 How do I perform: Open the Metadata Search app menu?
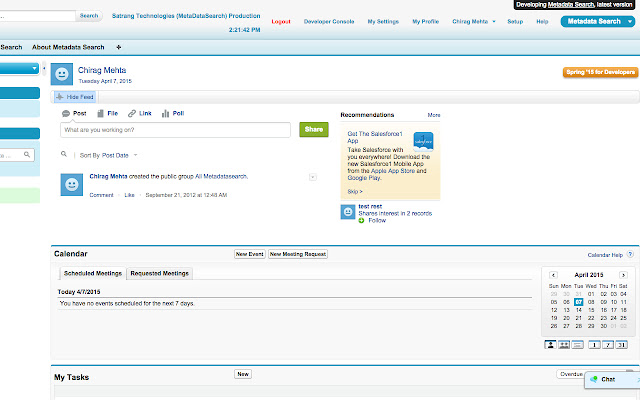pyautogui.click(x=598, y=21)
